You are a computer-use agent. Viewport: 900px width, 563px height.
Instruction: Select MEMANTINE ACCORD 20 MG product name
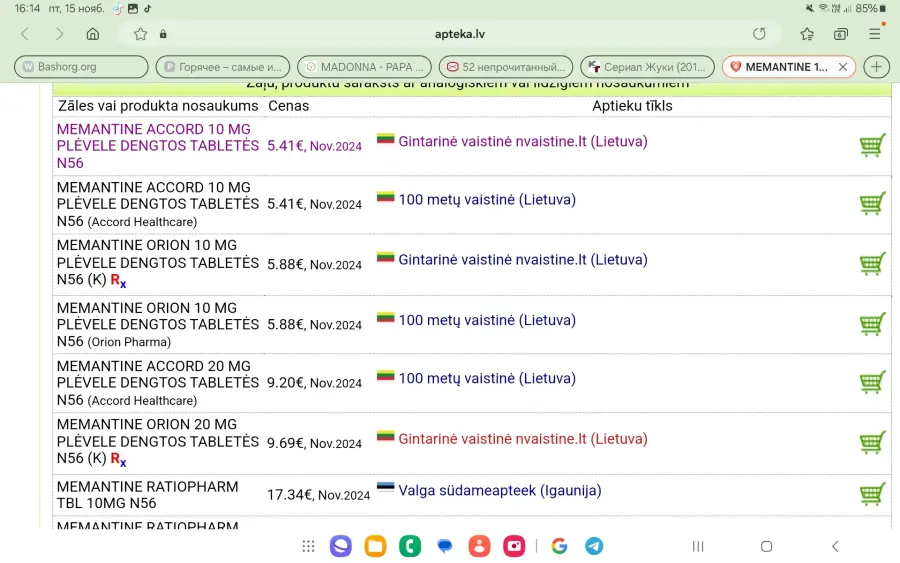157,383
